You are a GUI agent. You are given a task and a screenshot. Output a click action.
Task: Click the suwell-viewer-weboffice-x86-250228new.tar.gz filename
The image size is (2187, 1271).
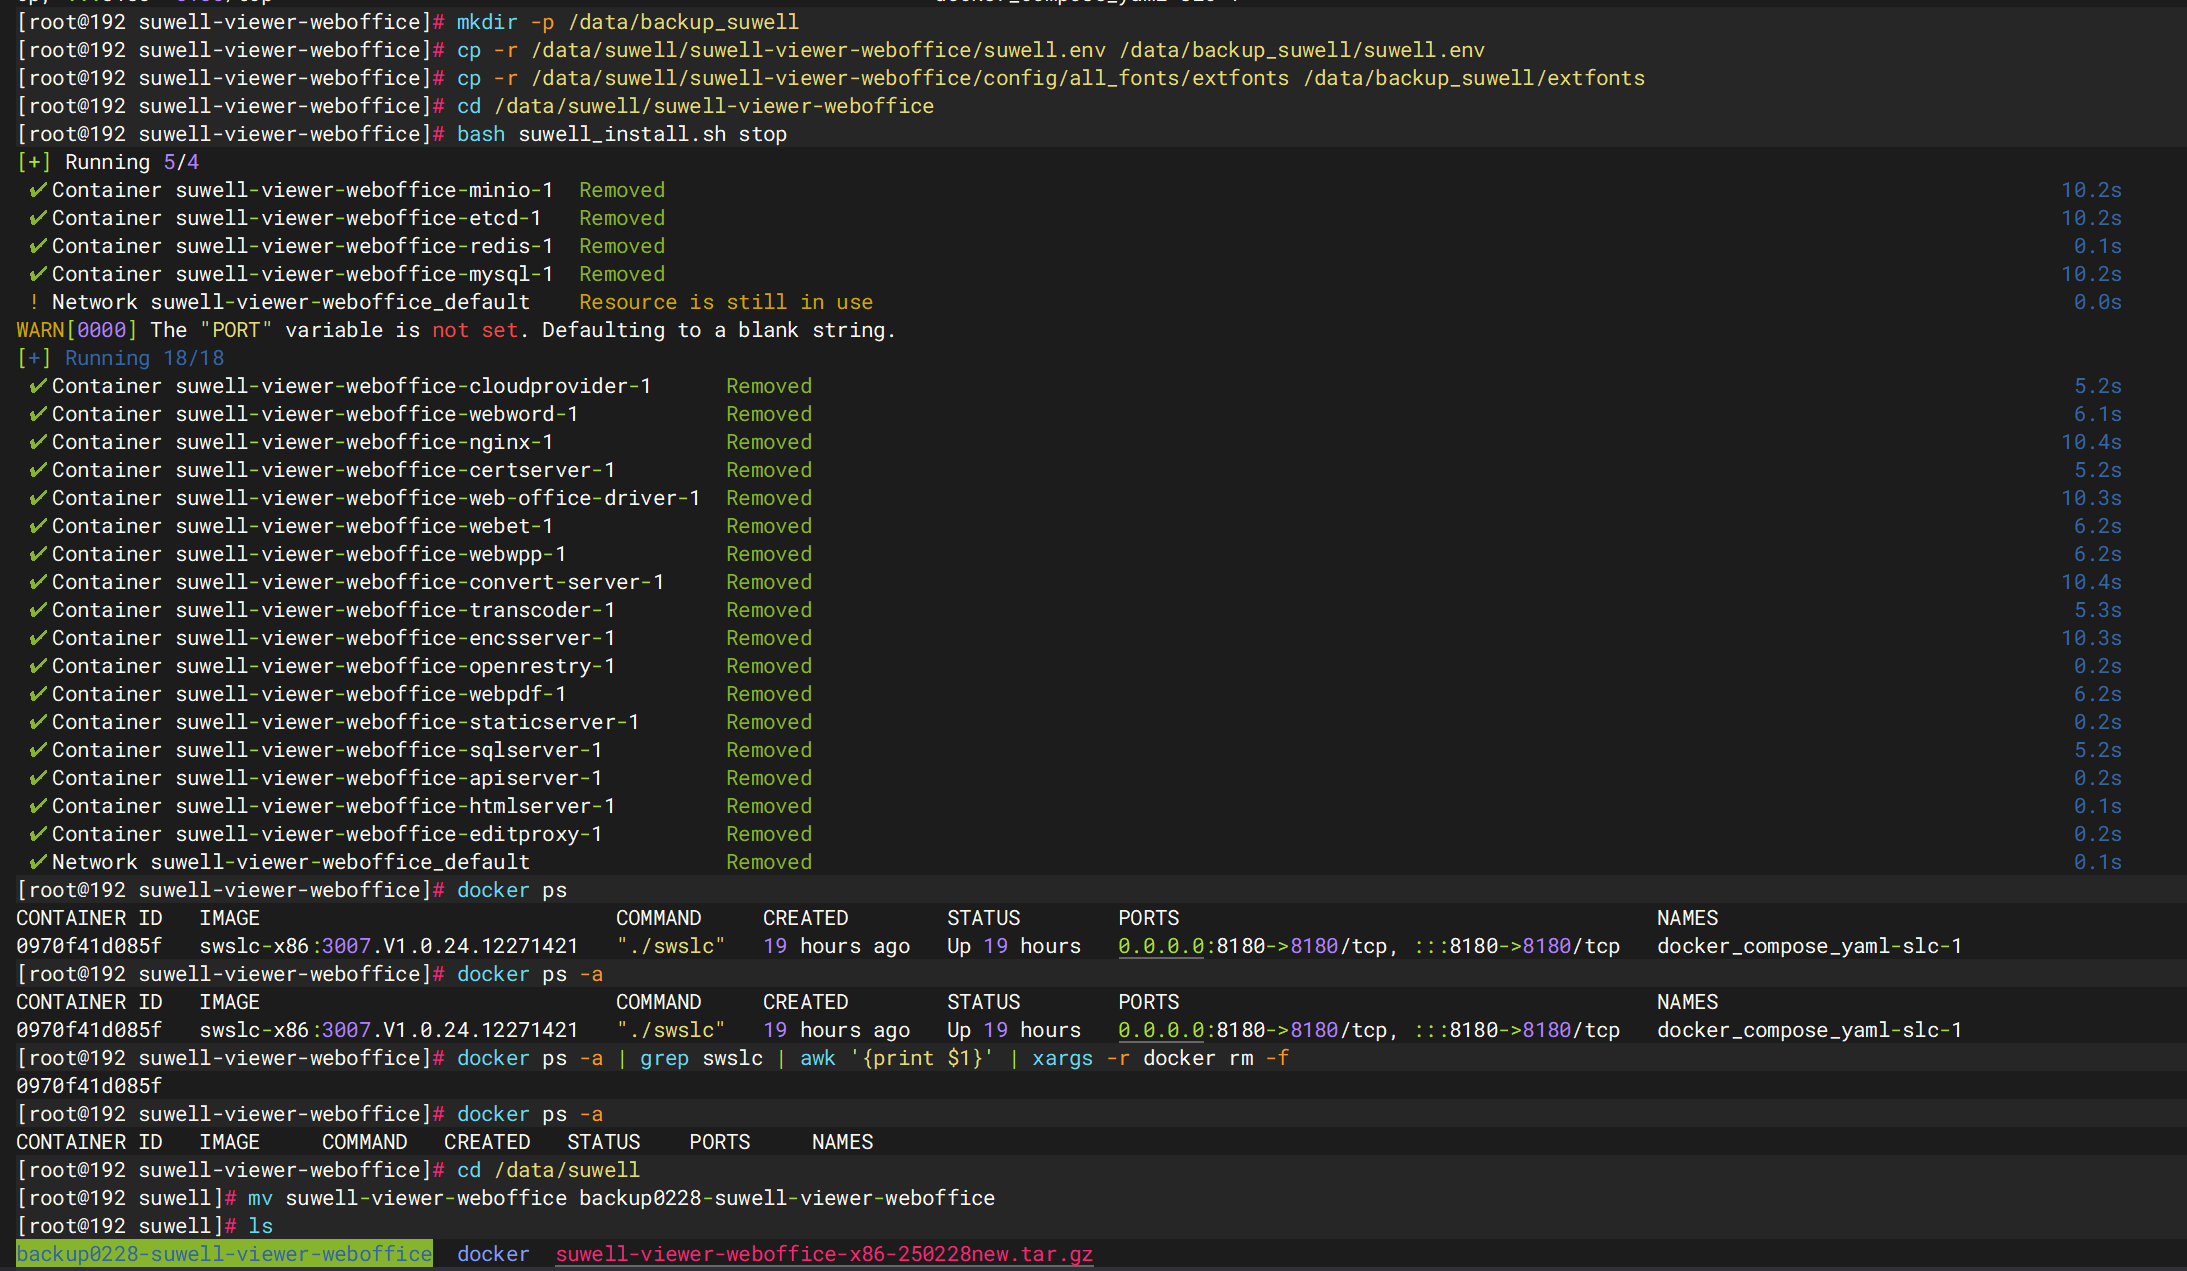[824, 1254]
